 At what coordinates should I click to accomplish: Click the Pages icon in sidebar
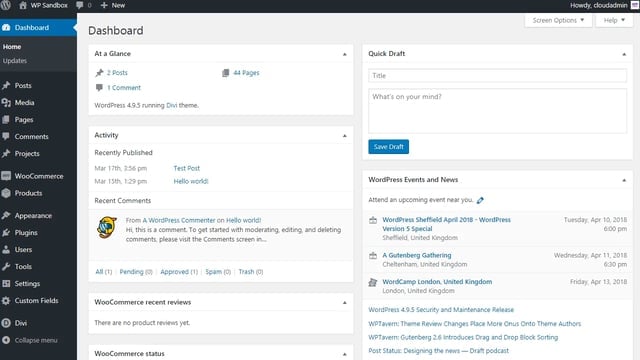(x=6, y=120)
